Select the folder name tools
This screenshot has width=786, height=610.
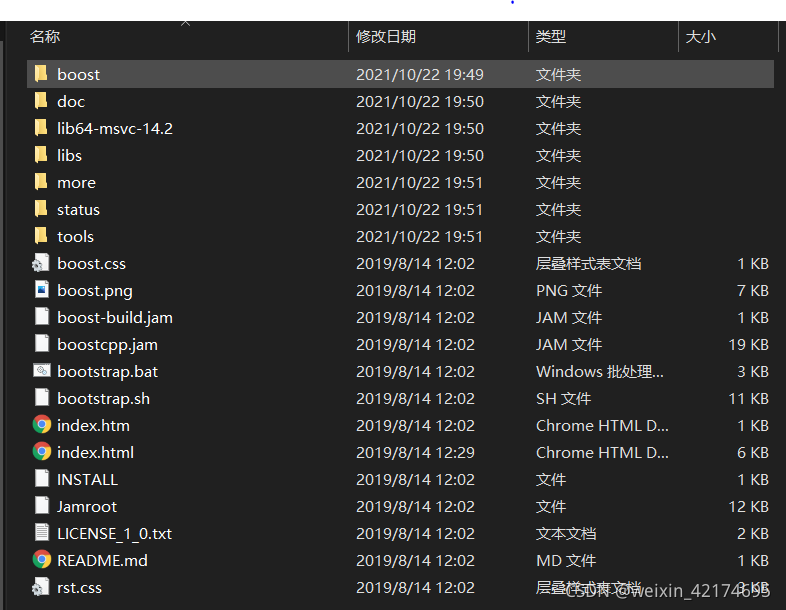75,237
